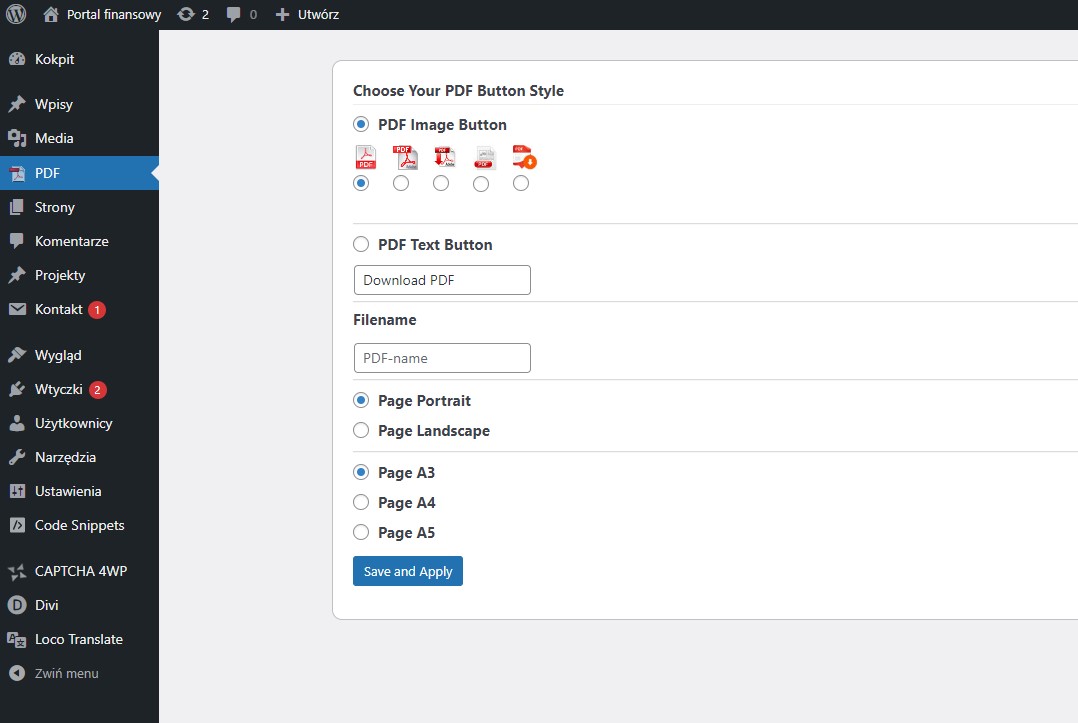Select radio under fifth PDF icon
The image size is (1078, 723).
(x=521, y=183)
